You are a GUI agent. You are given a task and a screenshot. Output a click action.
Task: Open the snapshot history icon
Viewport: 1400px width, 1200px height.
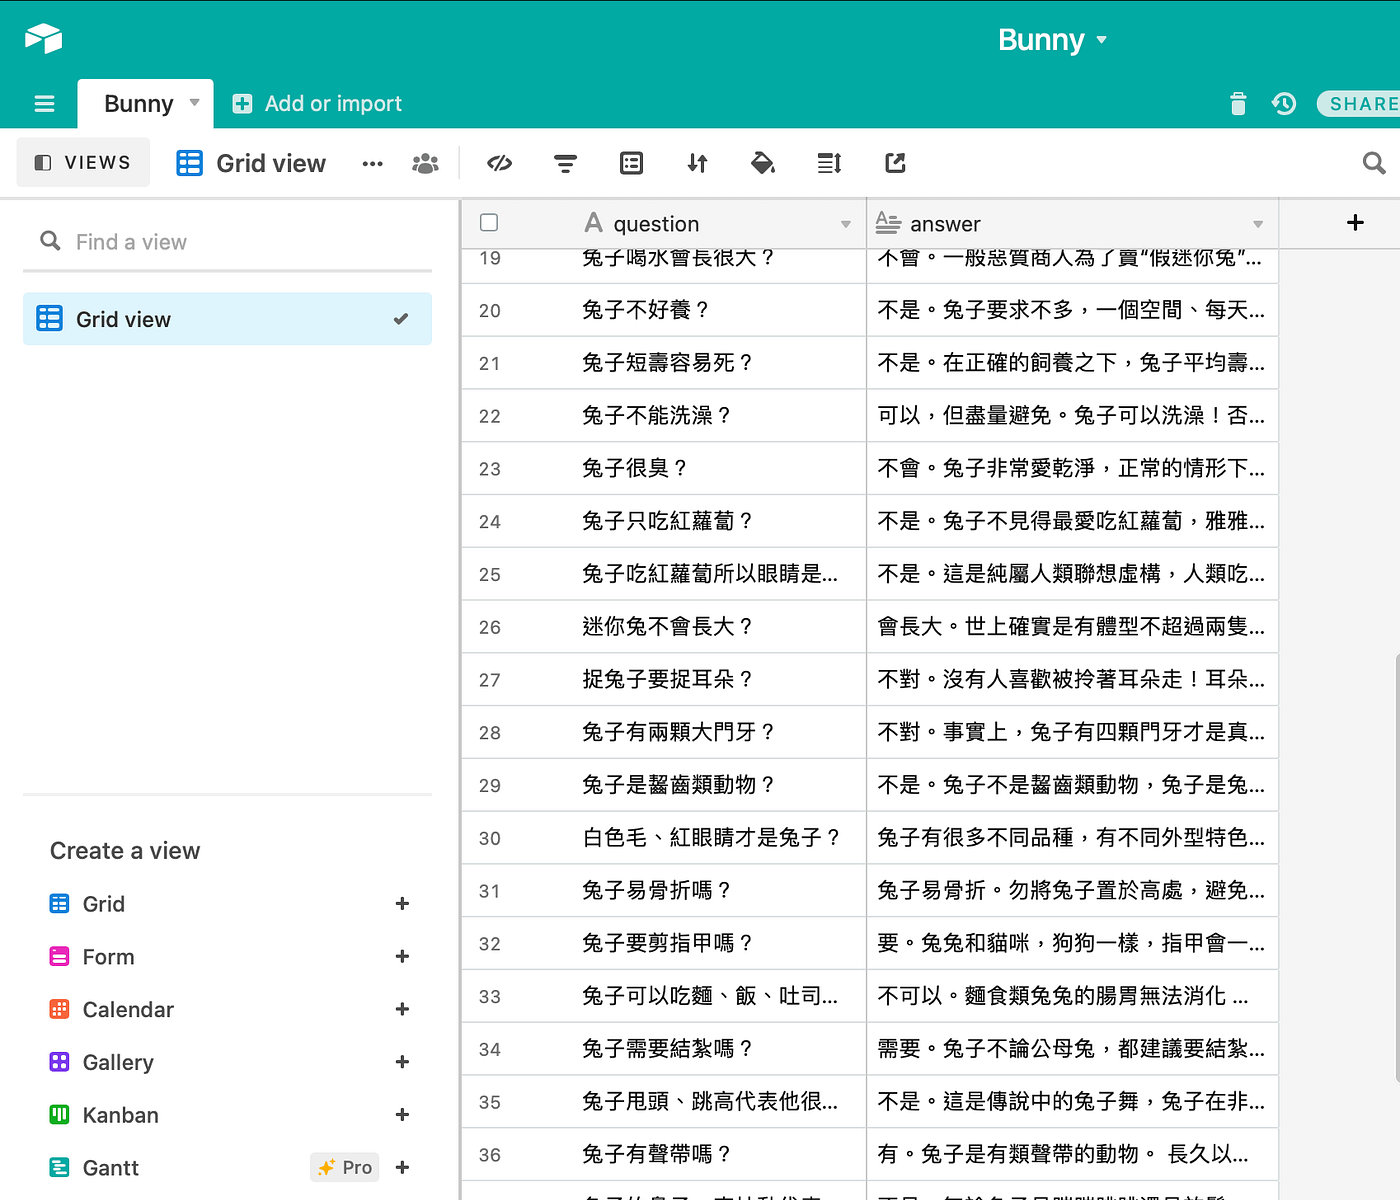[x=1284, y=103]
